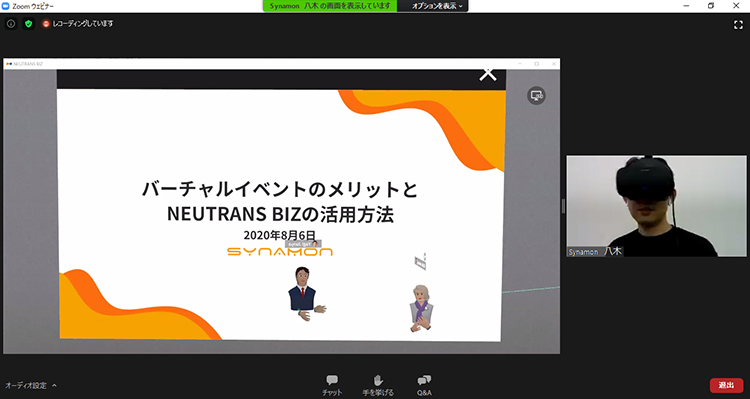Raise hand with 手を挙げる icon

point(378,386)
